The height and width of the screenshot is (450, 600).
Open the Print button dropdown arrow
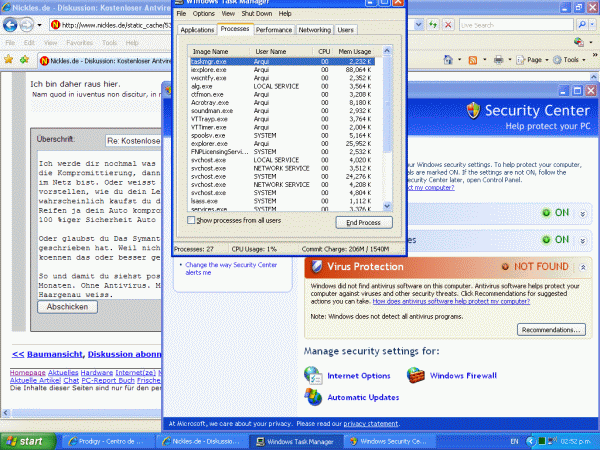coord(510,60)
